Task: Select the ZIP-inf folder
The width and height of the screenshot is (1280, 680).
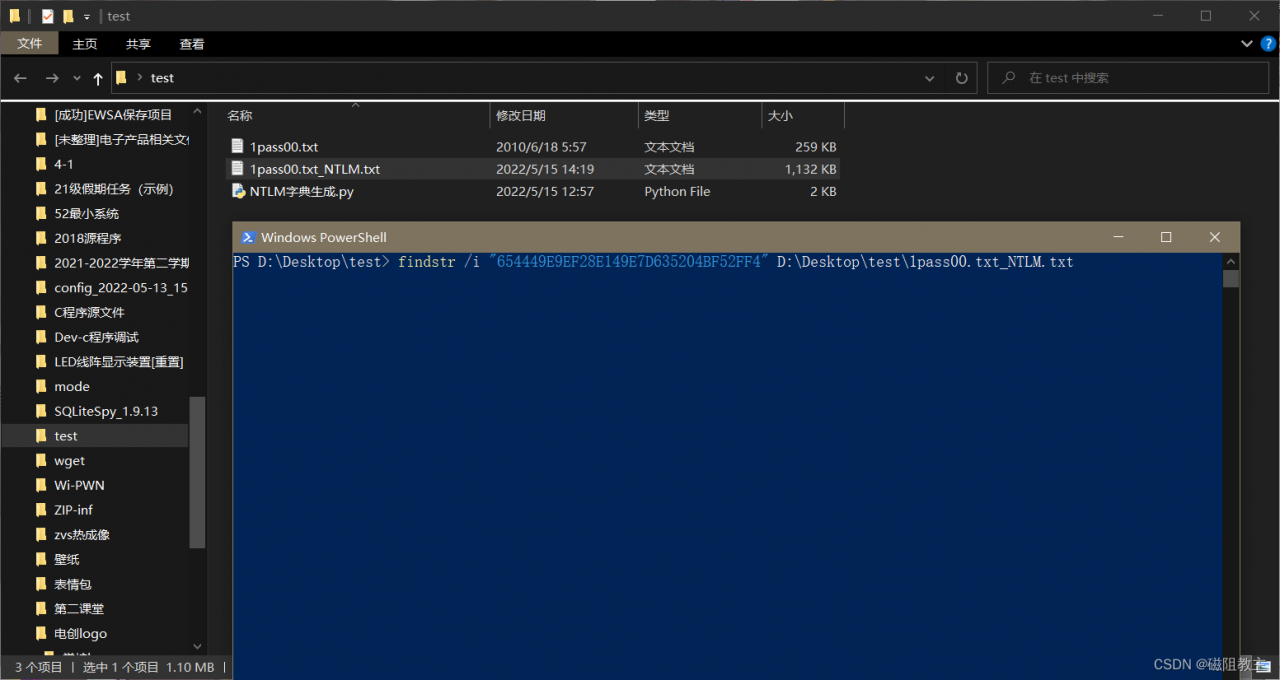Action: point(74,510)
